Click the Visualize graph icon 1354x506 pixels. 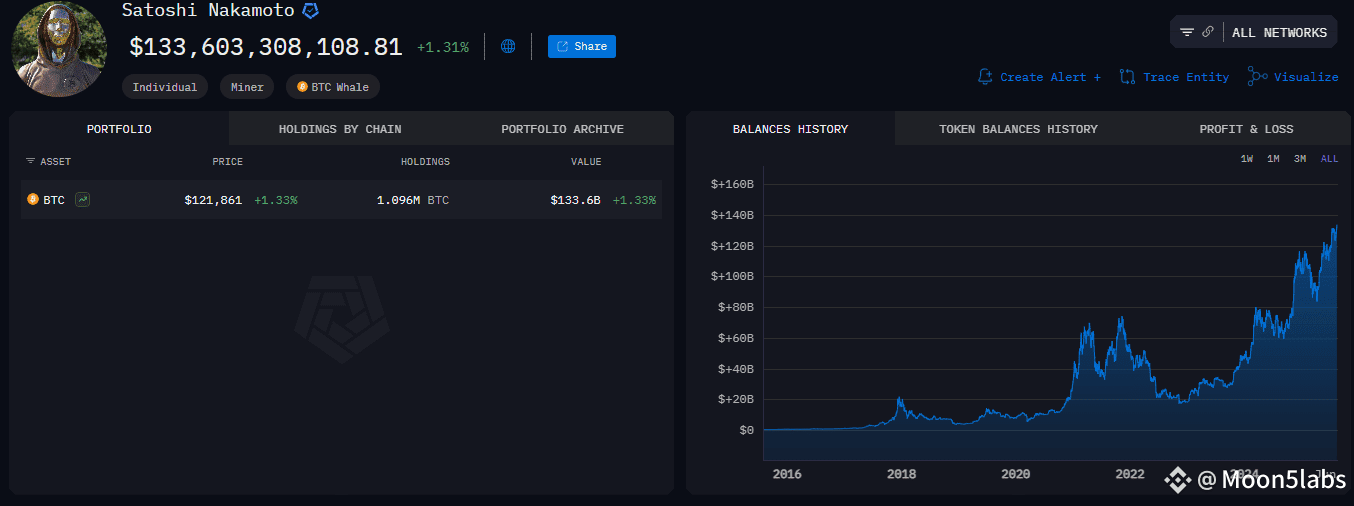1257,77
